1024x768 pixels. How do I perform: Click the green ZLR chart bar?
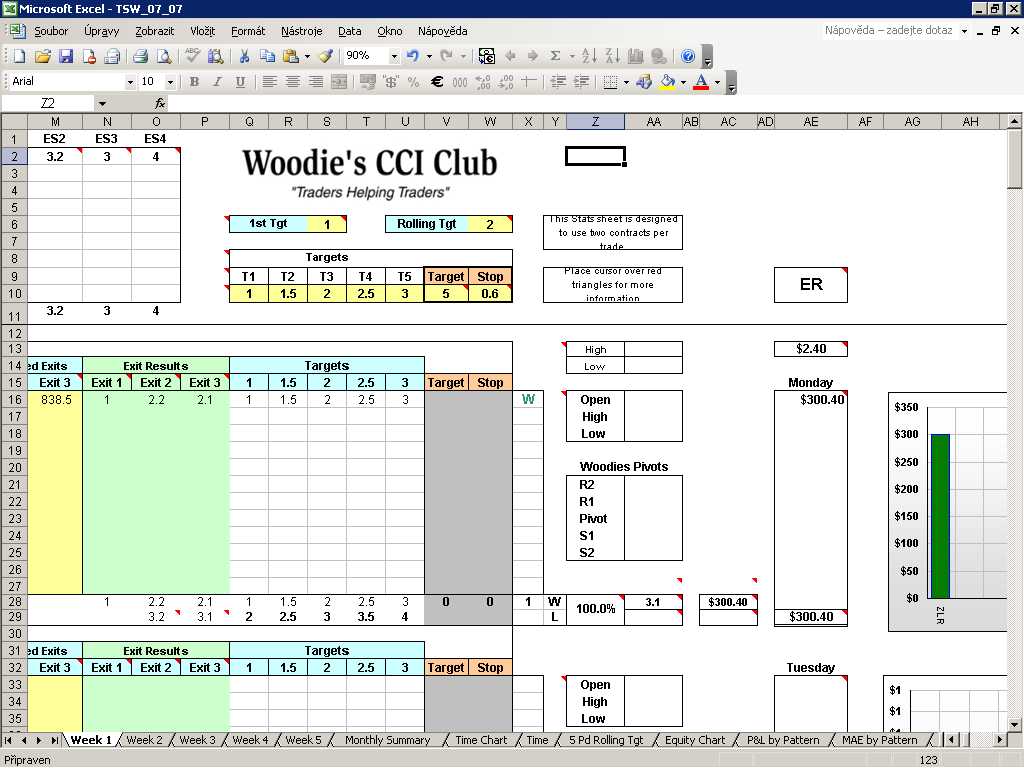pyautogui.click(x=940, y=516)
